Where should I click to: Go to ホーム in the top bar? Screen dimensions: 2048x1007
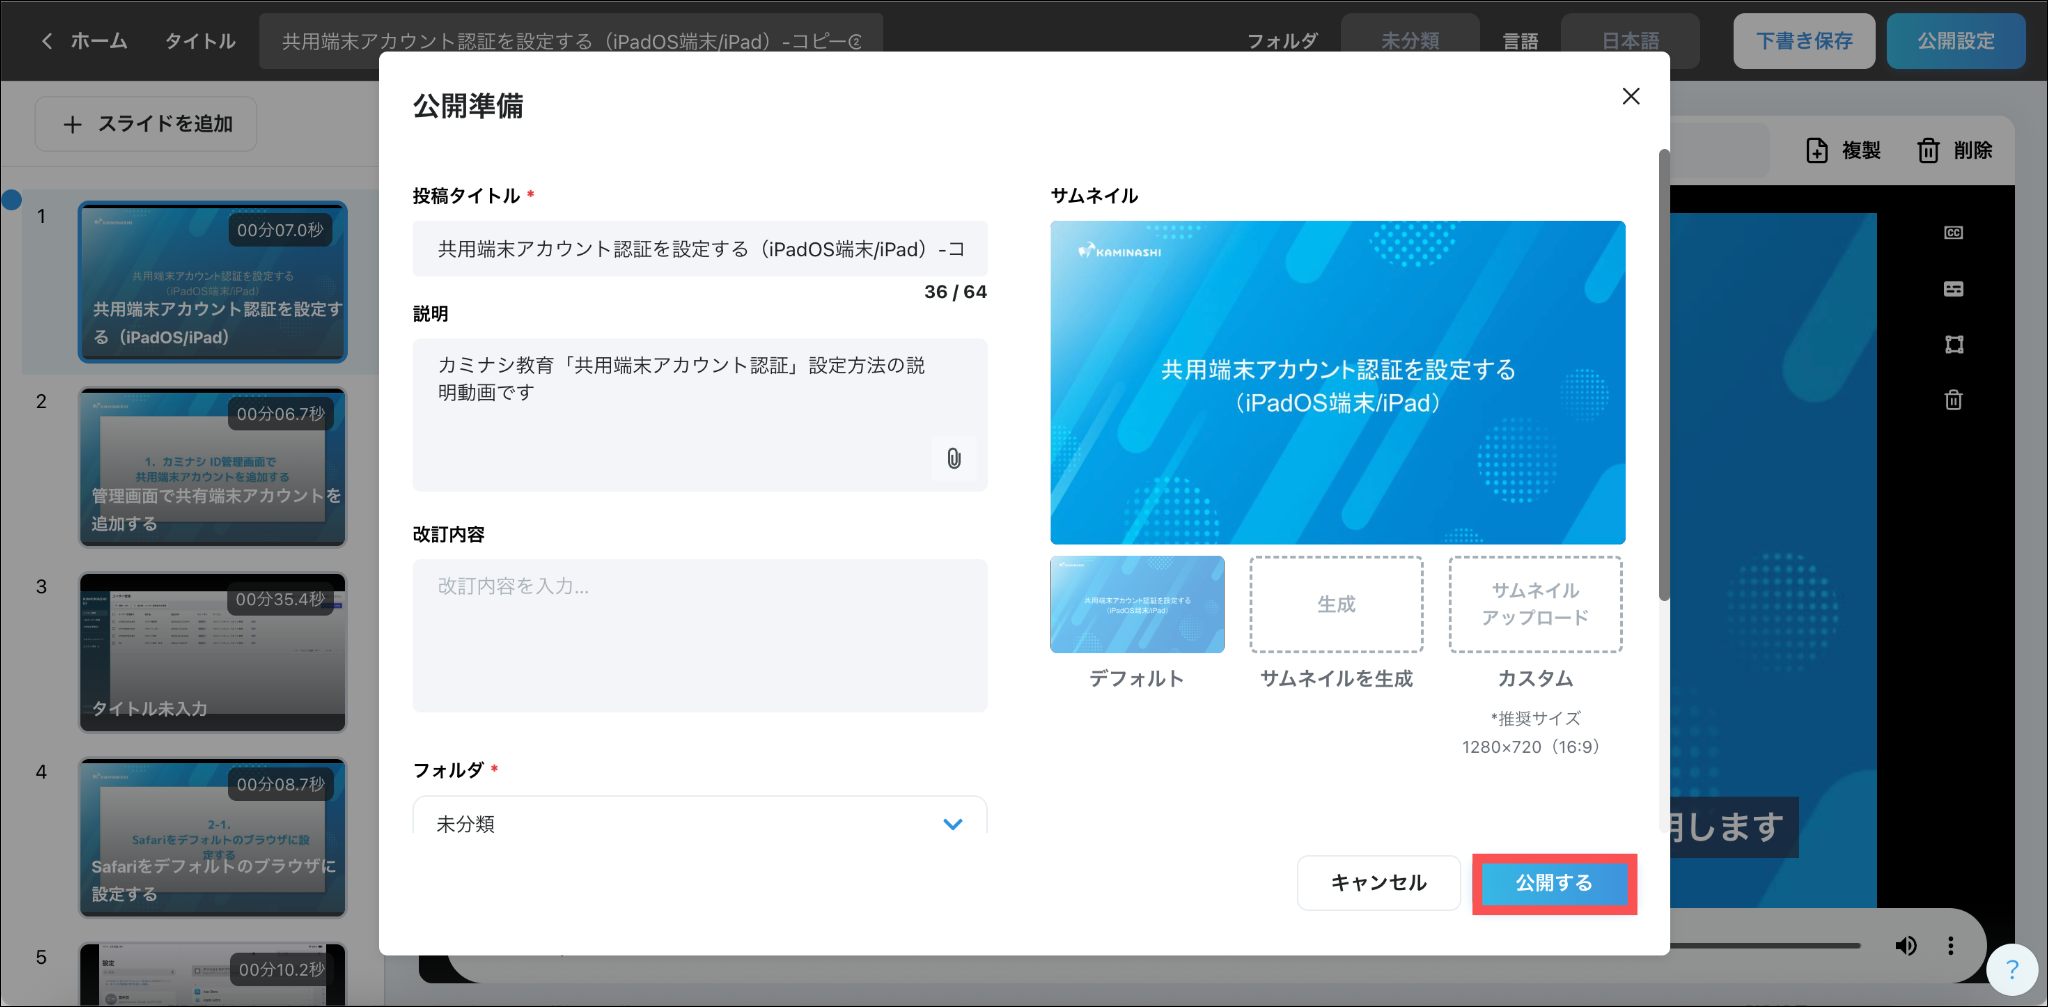(99, 41)
